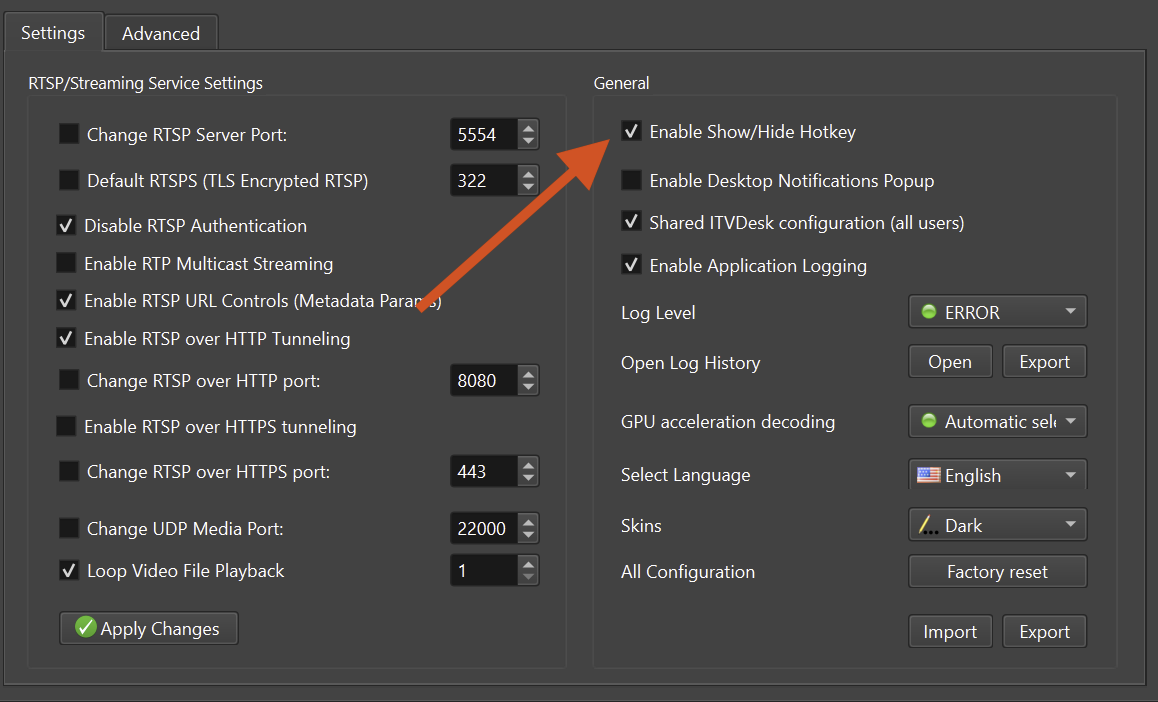
Task: Uncheck Enable Show/Hide Hotkey
Action: tap(631, 131)
